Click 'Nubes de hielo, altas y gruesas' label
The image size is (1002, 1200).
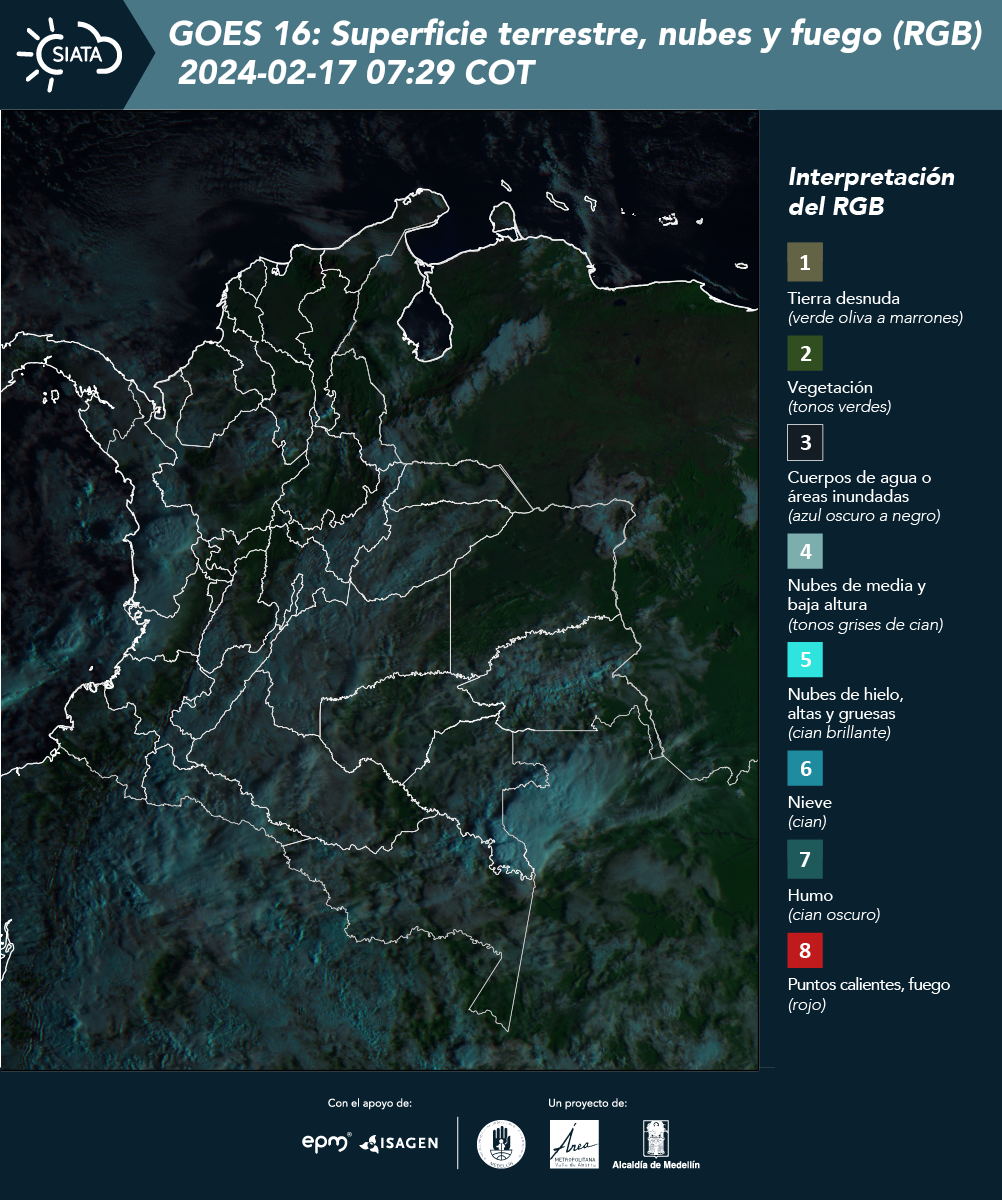tap(846, 704)
